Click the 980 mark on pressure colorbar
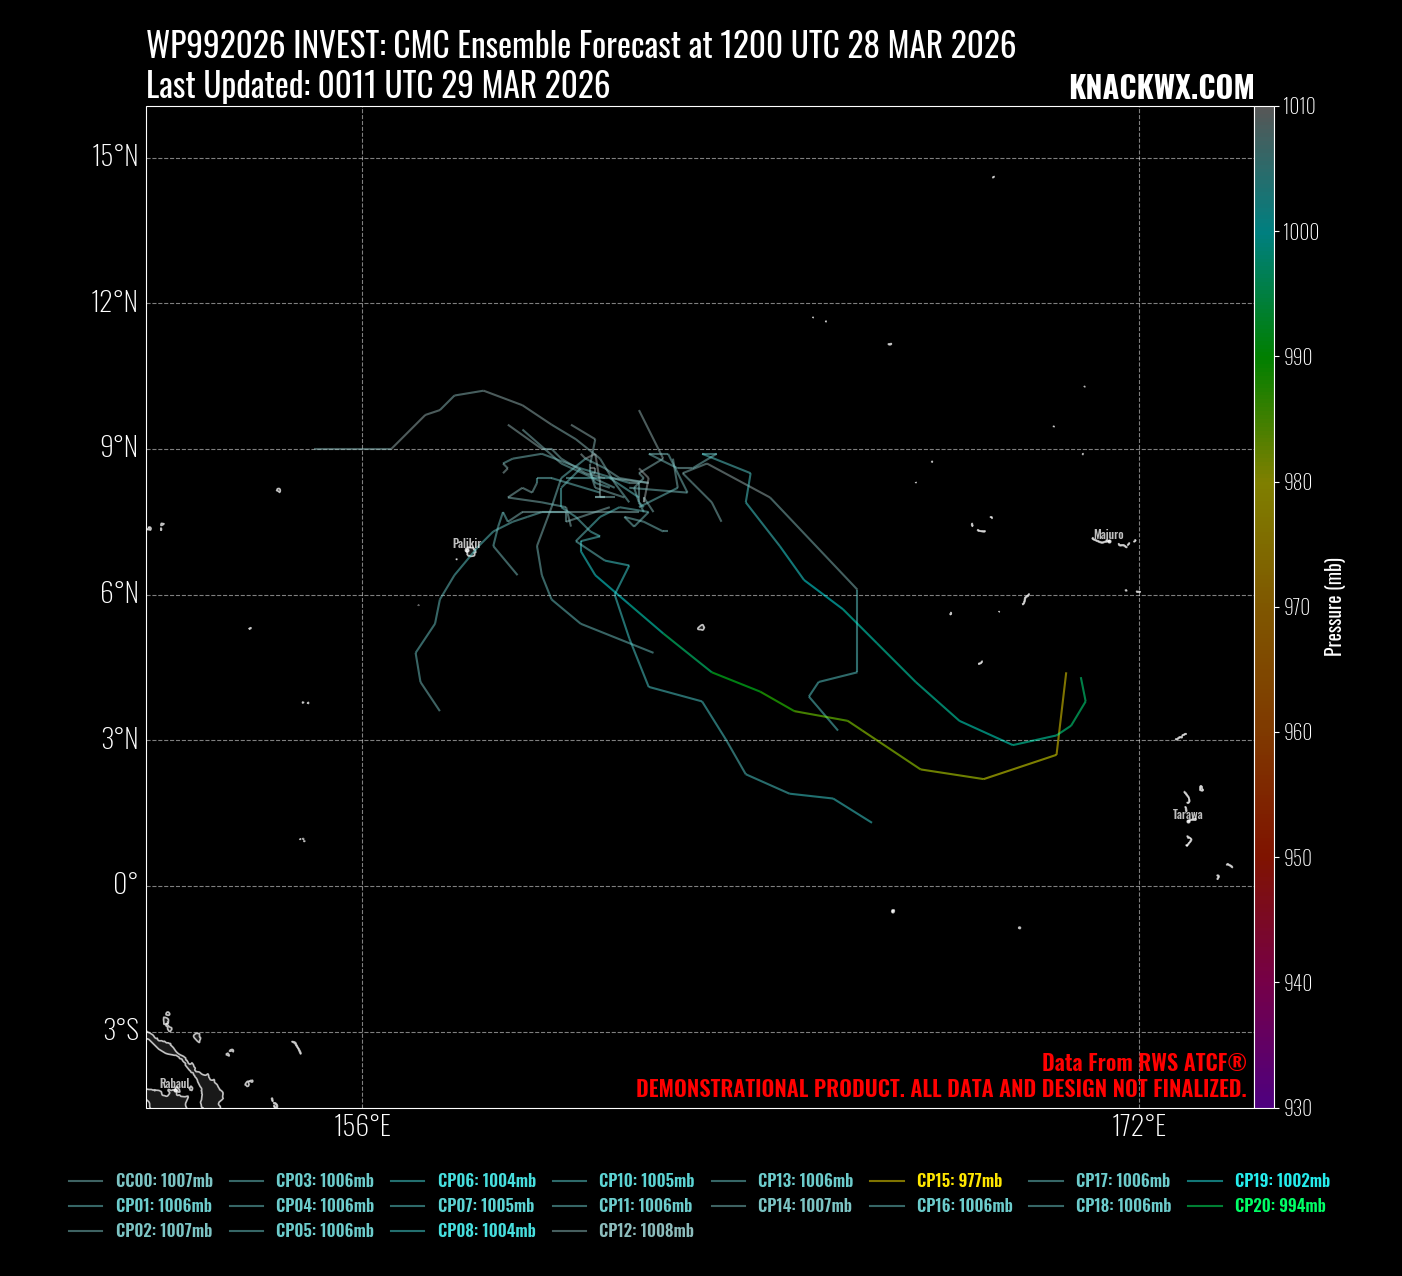 [1298, 482]
